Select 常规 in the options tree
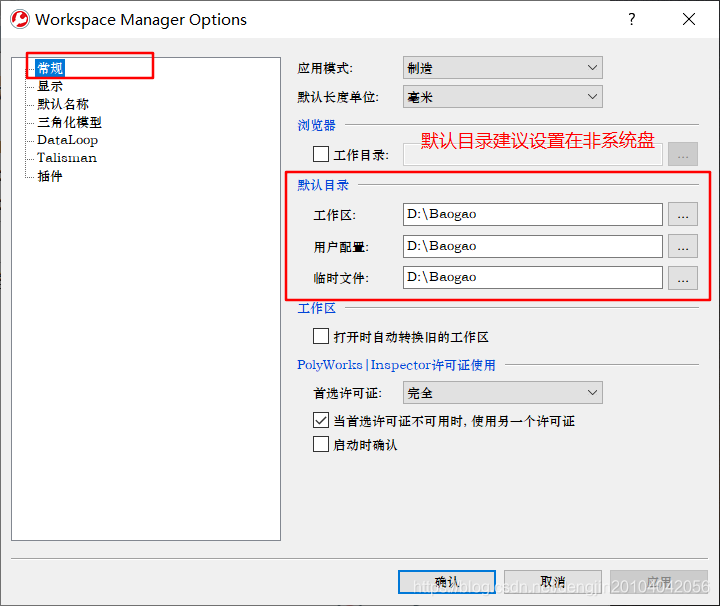The image size is (720, 606). 50,68
